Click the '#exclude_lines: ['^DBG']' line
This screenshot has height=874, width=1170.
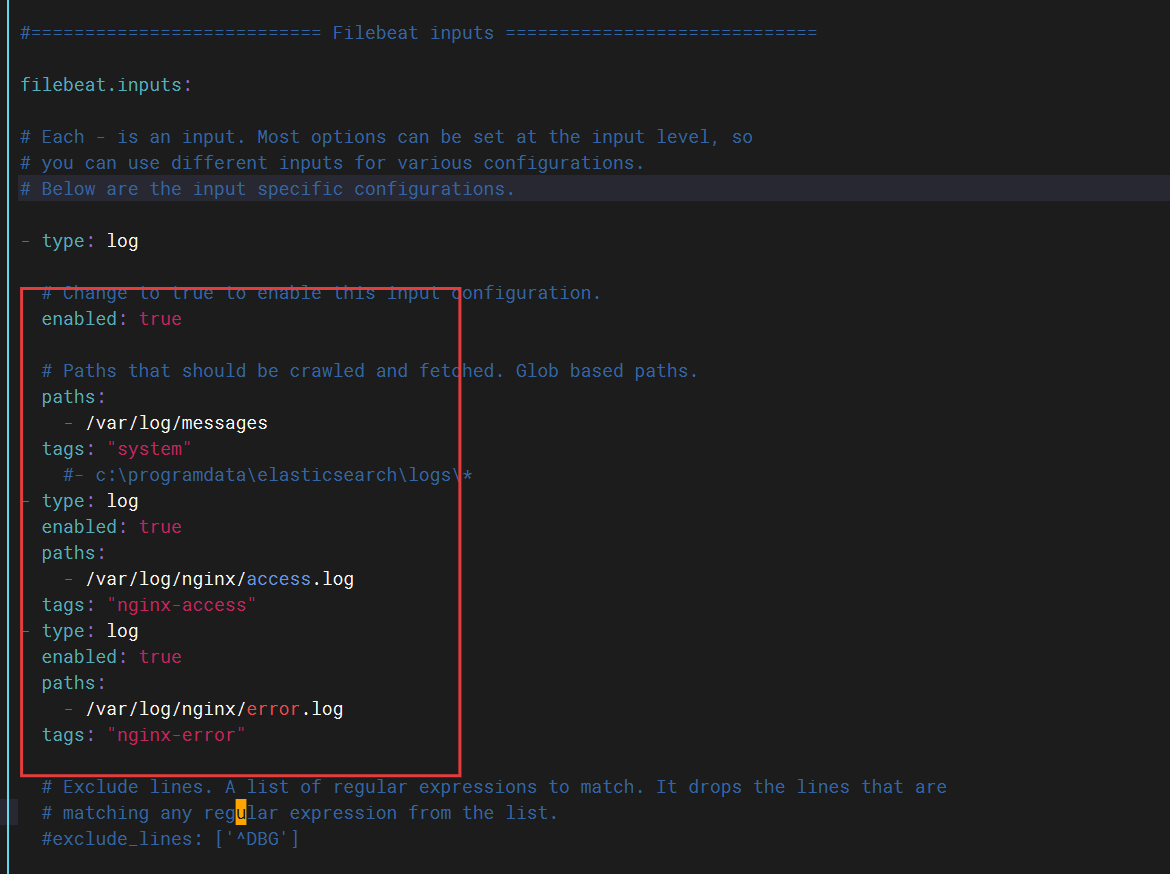tap(170, 839)
